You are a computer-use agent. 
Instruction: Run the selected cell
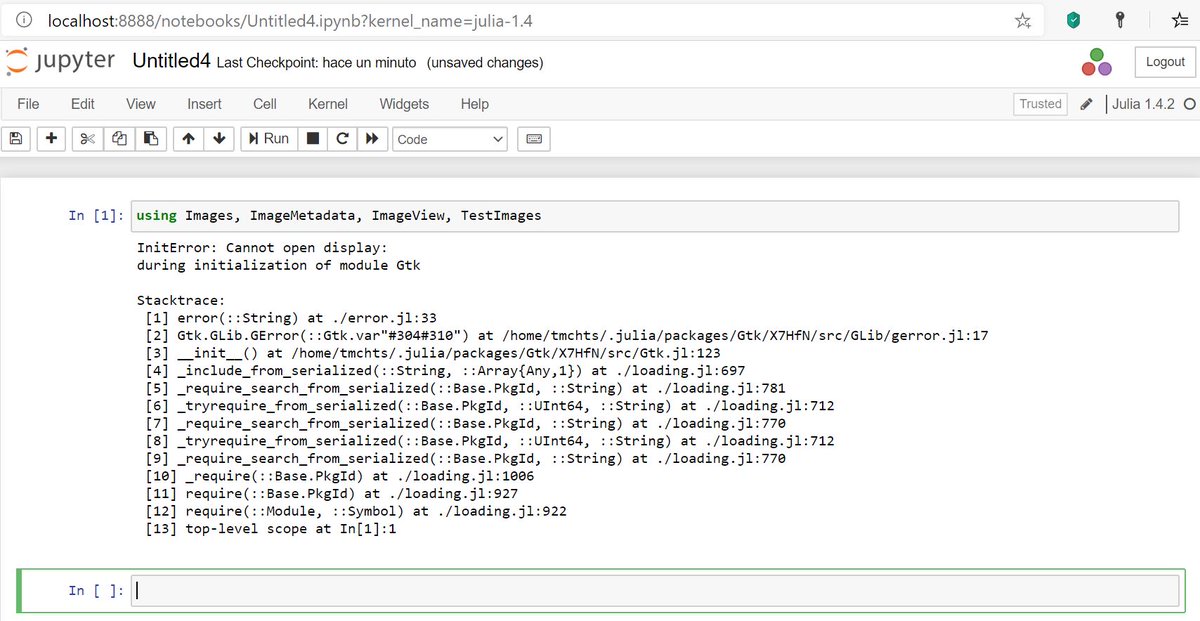269,139
